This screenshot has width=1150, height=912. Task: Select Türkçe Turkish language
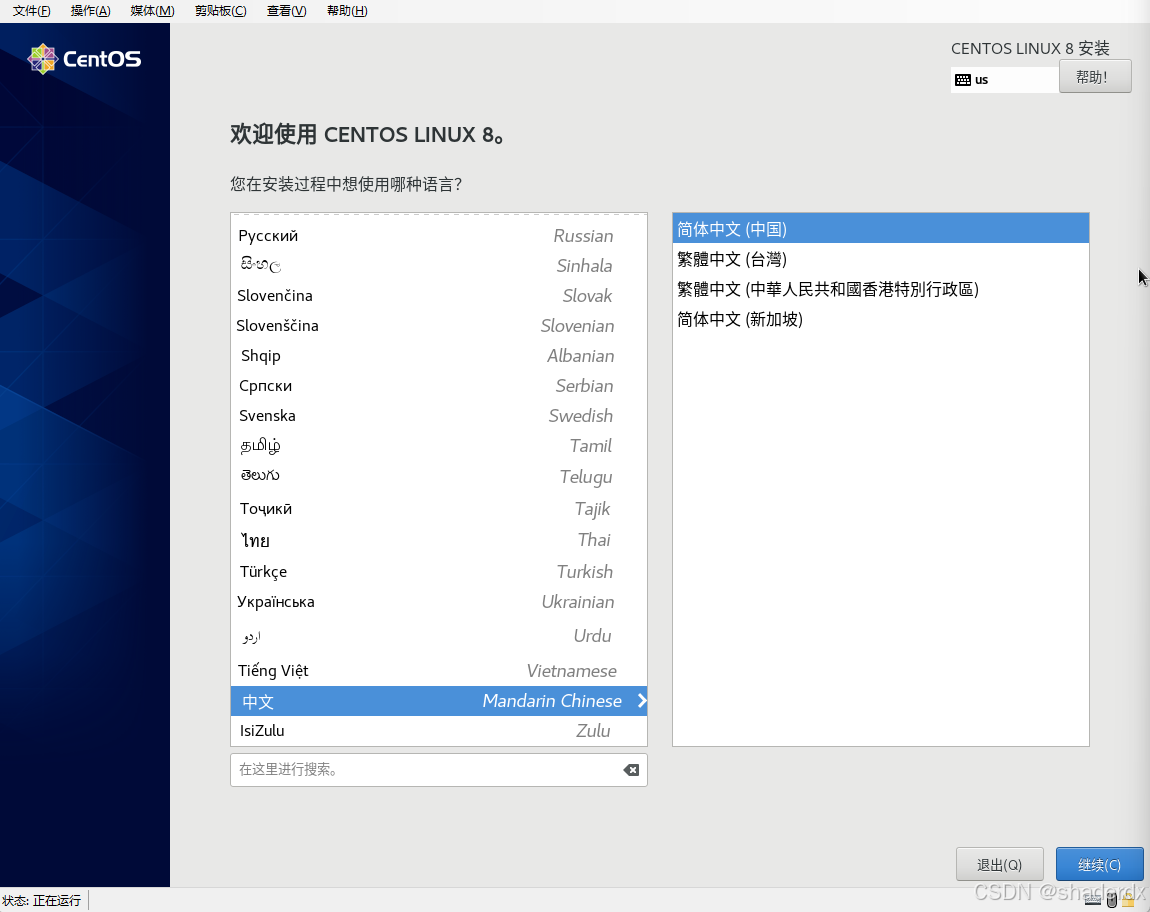tap(439, 572)
